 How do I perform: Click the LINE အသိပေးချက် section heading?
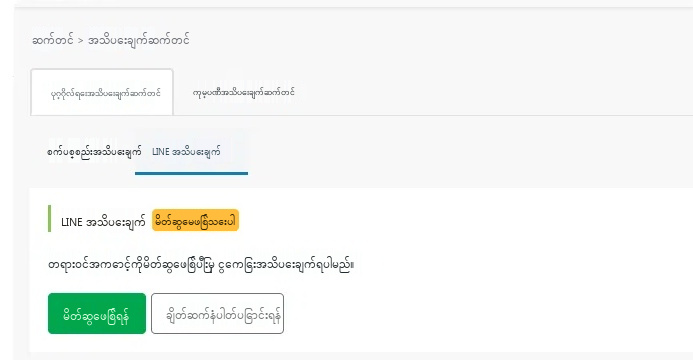[103, 222]
